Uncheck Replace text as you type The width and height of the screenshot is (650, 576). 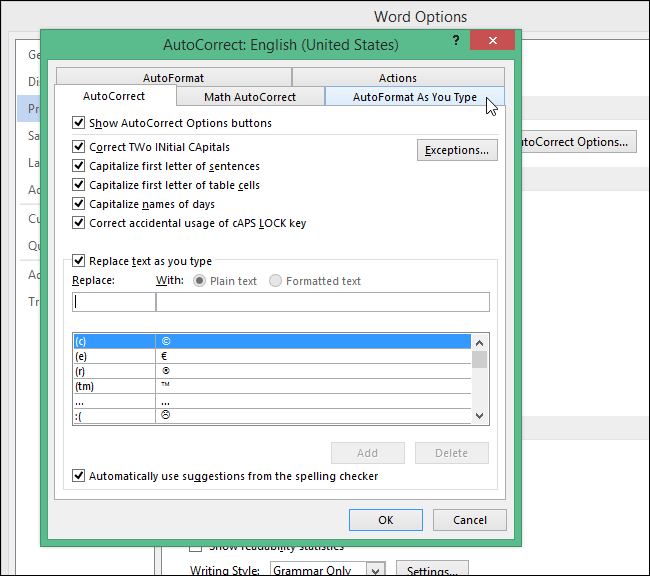click(78, 261)
